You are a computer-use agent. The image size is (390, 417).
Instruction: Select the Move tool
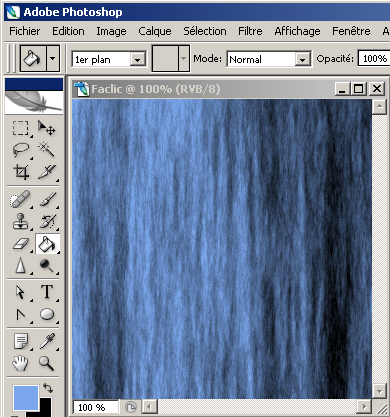pyautogui.click(x=47, y=128)
